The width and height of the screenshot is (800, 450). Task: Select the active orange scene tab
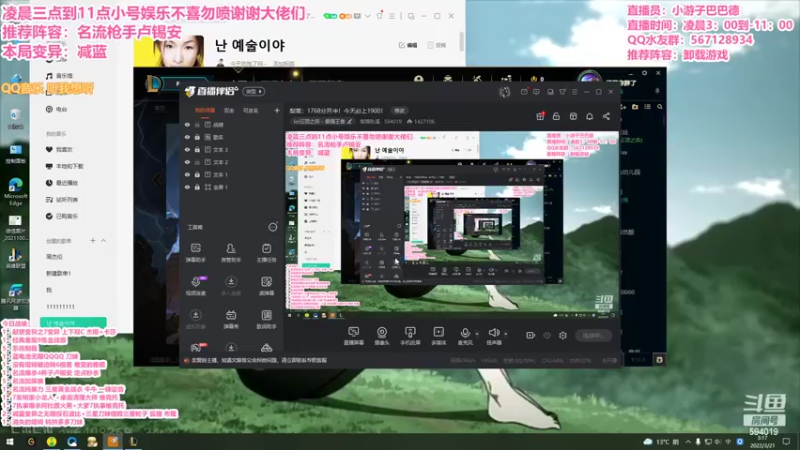tap(205, 111)
